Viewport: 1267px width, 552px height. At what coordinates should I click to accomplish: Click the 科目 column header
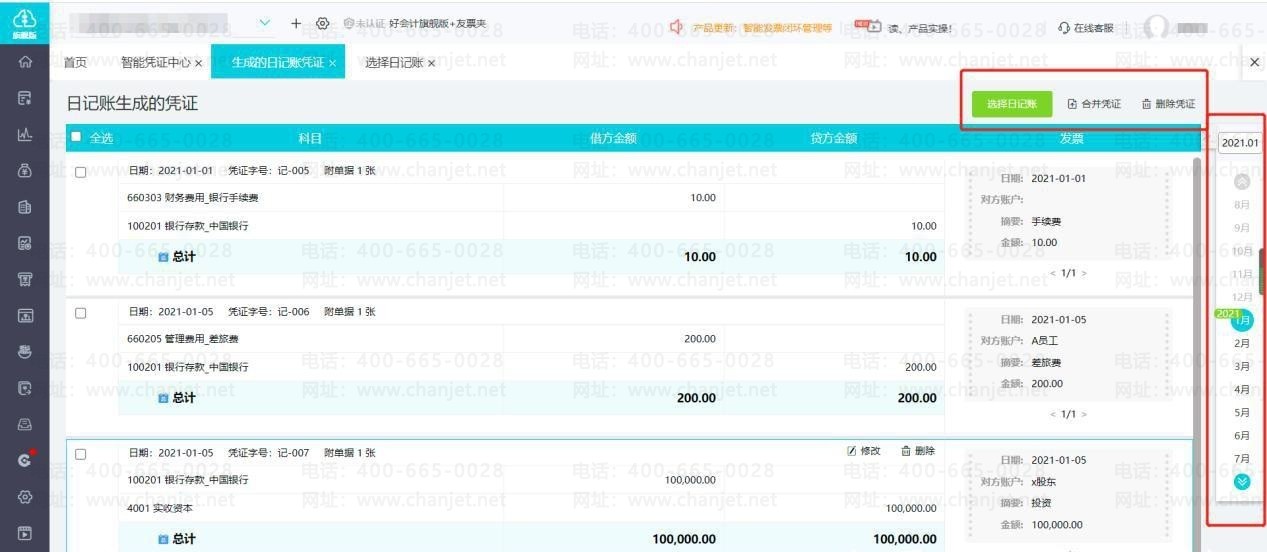point(310,138)
